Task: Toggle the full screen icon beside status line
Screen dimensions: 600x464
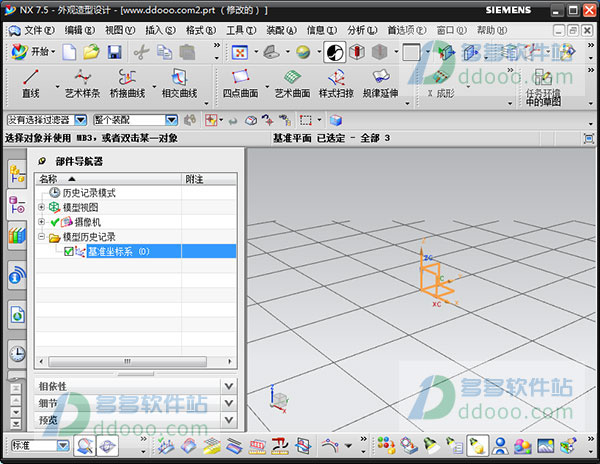Action: (589, 138)
